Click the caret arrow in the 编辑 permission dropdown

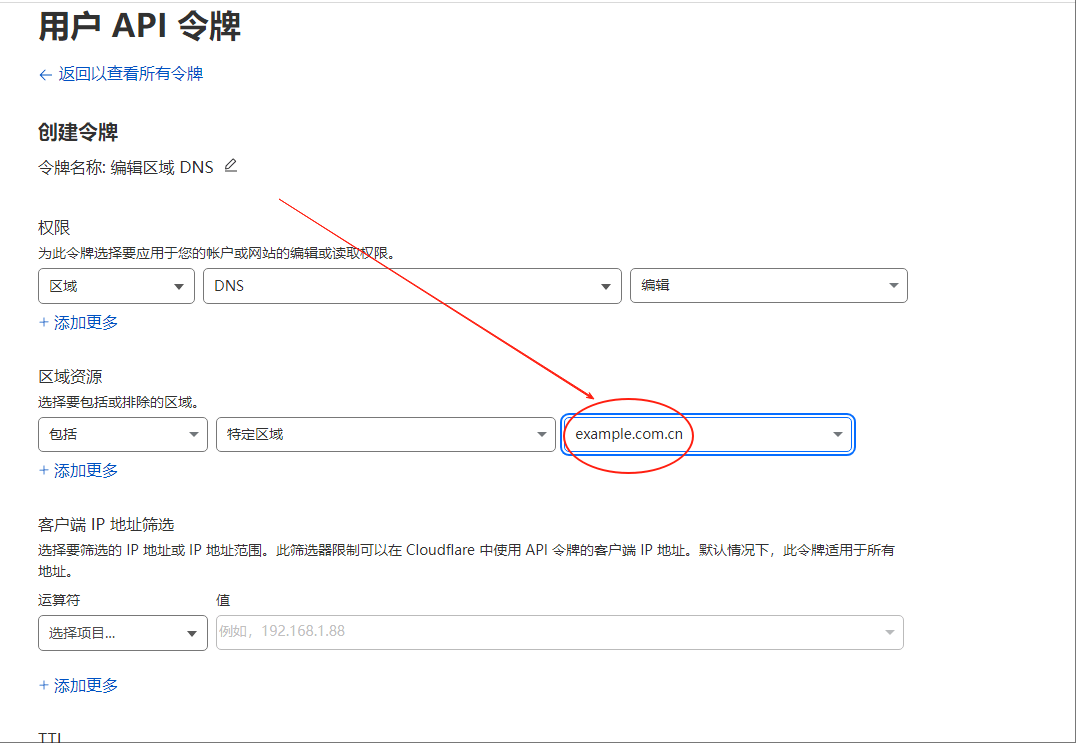[x=893, y=286]
